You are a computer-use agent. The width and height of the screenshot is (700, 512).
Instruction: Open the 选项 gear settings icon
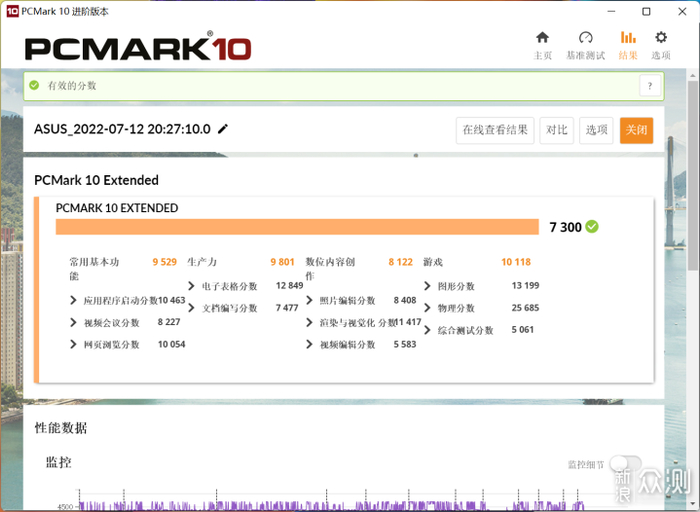click(x=661, y=37)
